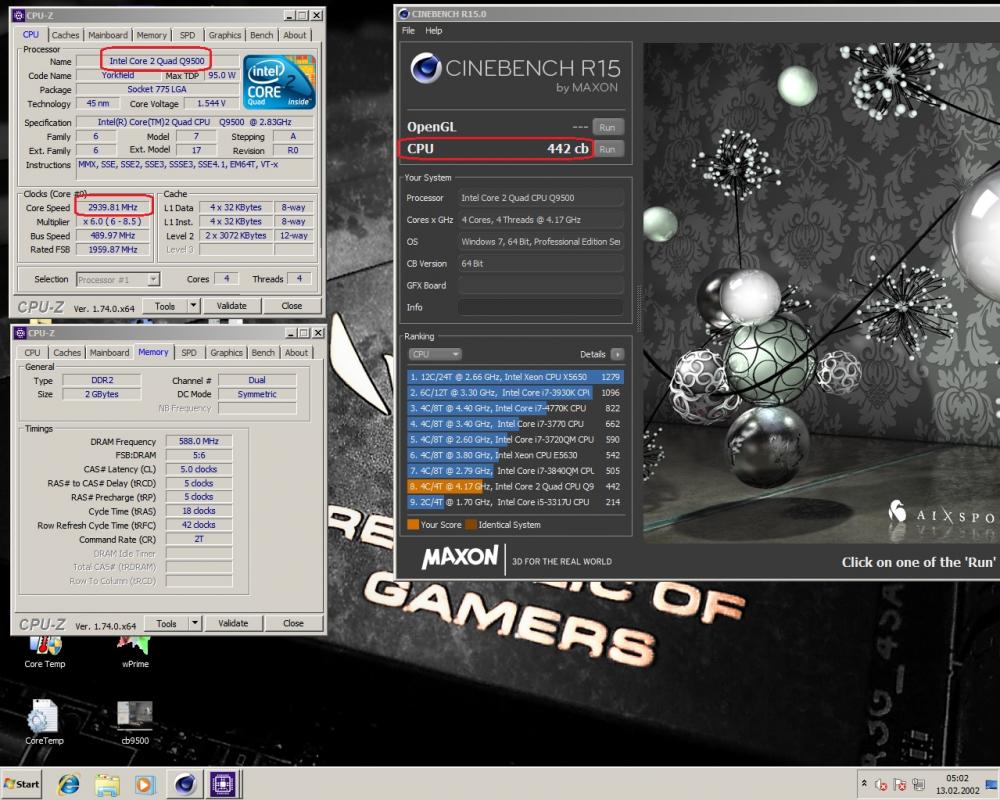1000x800 pixels.
Task: Open cb9500 desktop image file
Action: click(135, 722)
